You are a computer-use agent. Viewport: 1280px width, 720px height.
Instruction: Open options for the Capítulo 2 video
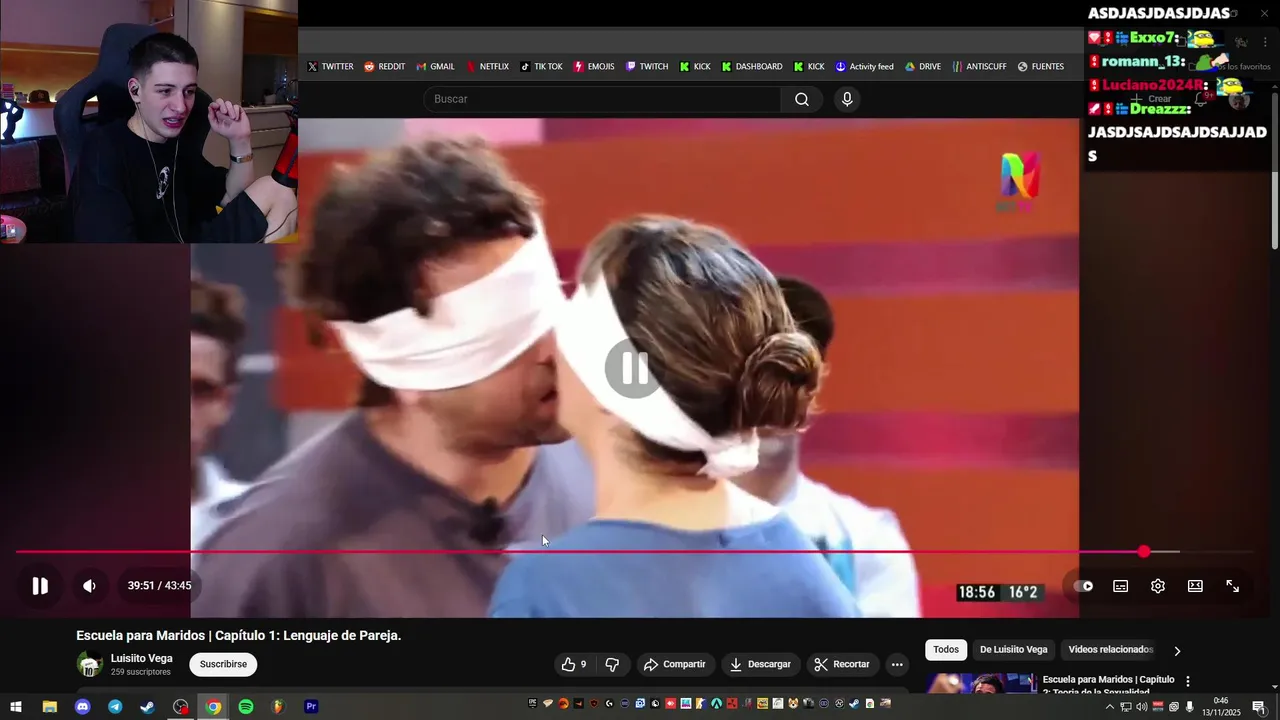(x=1188, y=681)
